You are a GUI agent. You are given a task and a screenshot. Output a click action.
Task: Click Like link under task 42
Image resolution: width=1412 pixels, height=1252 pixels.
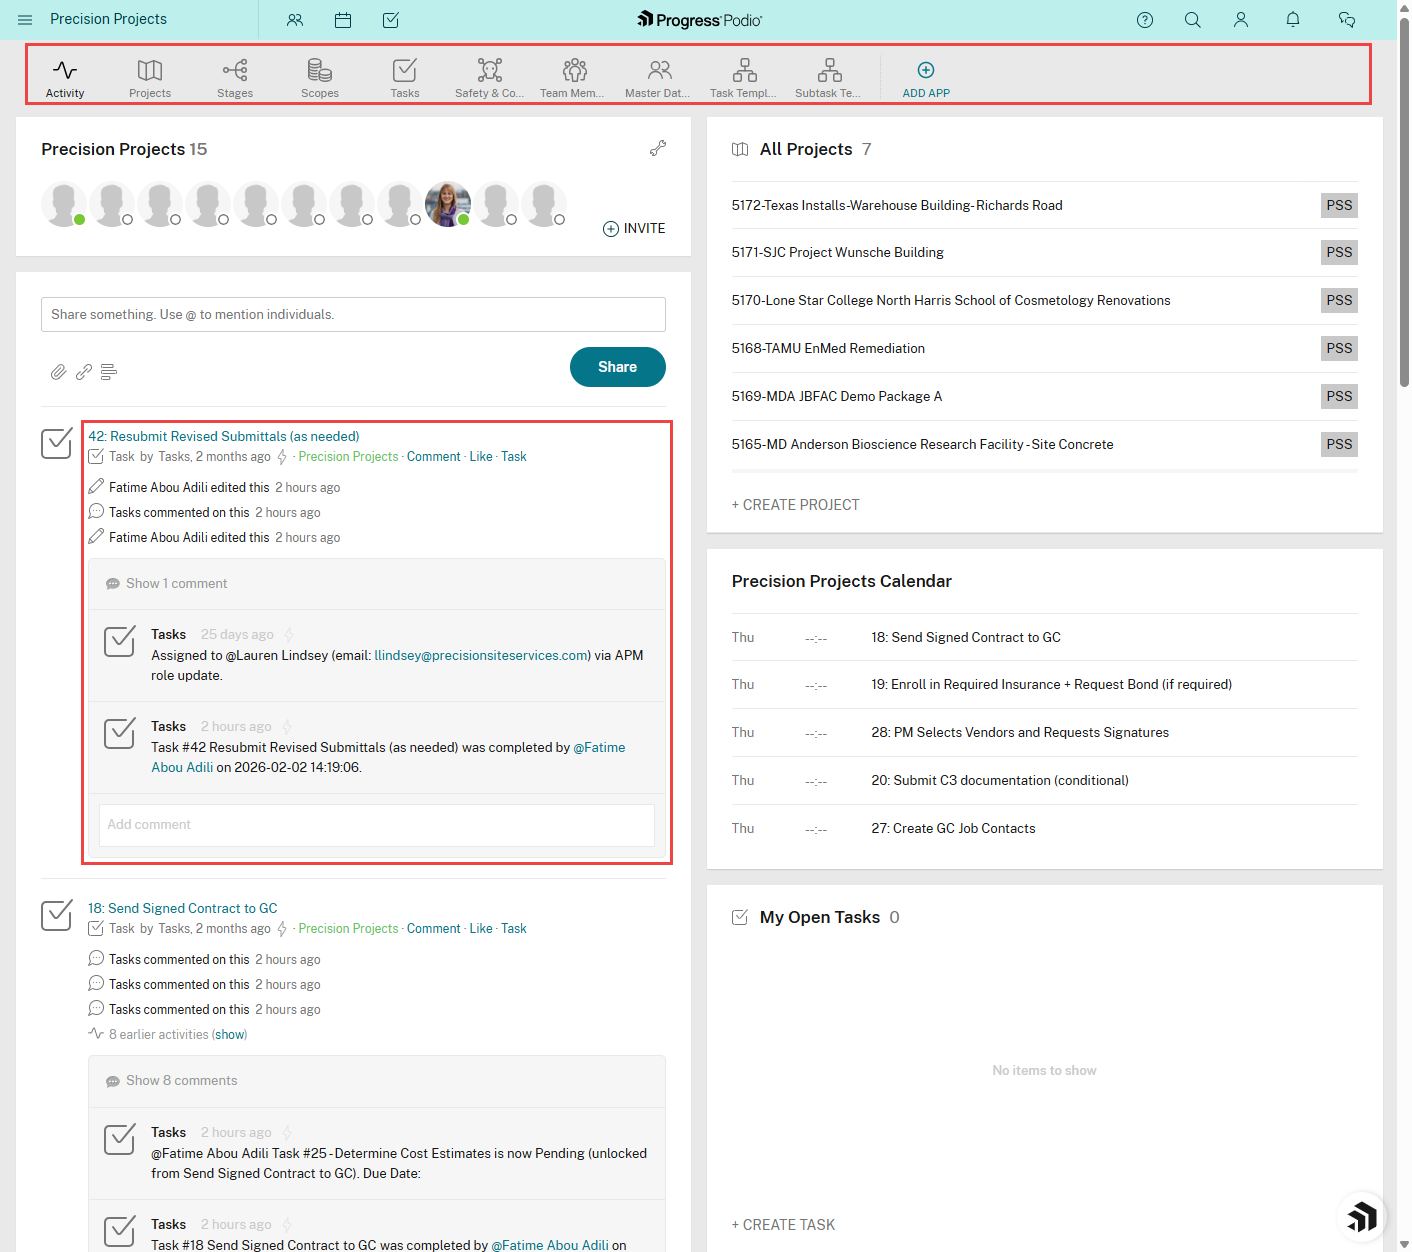(481, 456)
